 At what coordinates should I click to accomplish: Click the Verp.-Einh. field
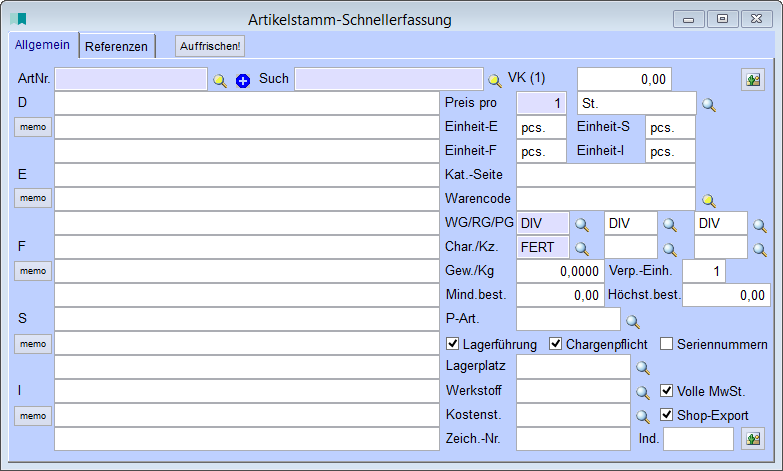(x=704, y=271)
